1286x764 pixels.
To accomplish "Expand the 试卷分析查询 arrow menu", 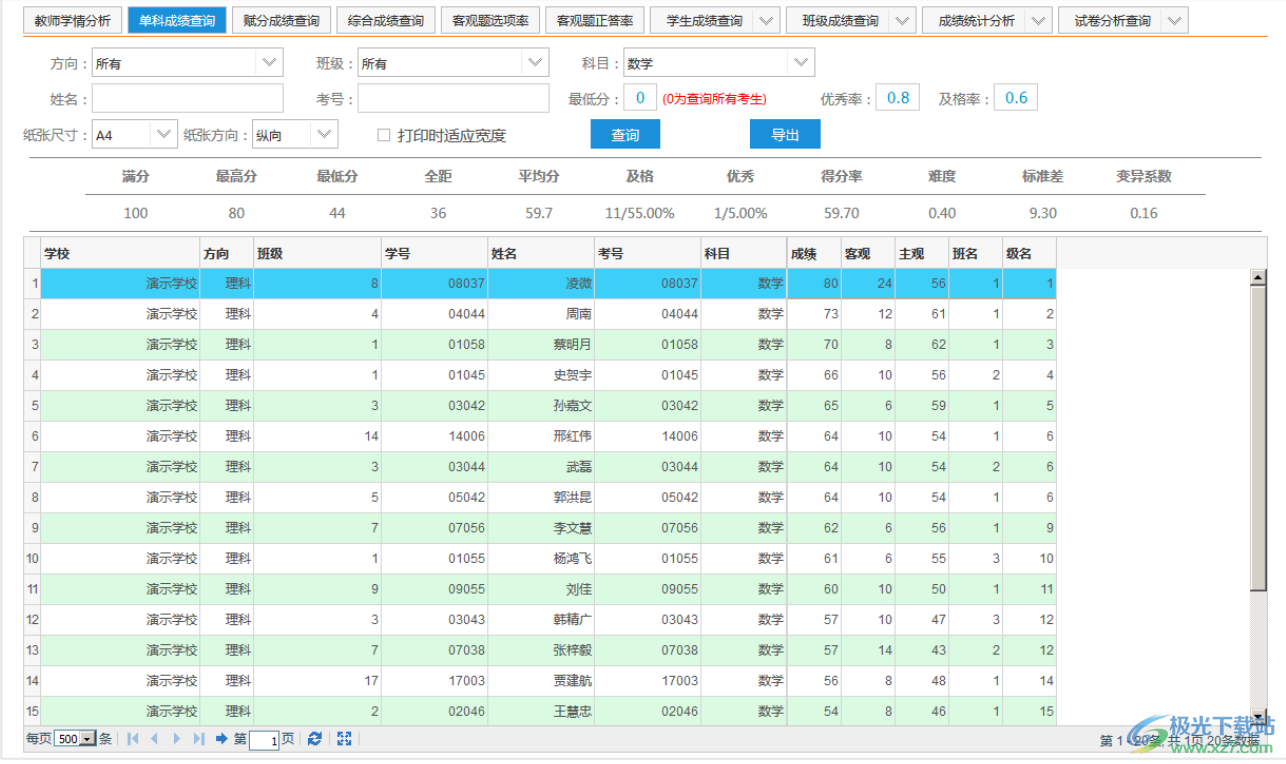I will pos(1175,20).
